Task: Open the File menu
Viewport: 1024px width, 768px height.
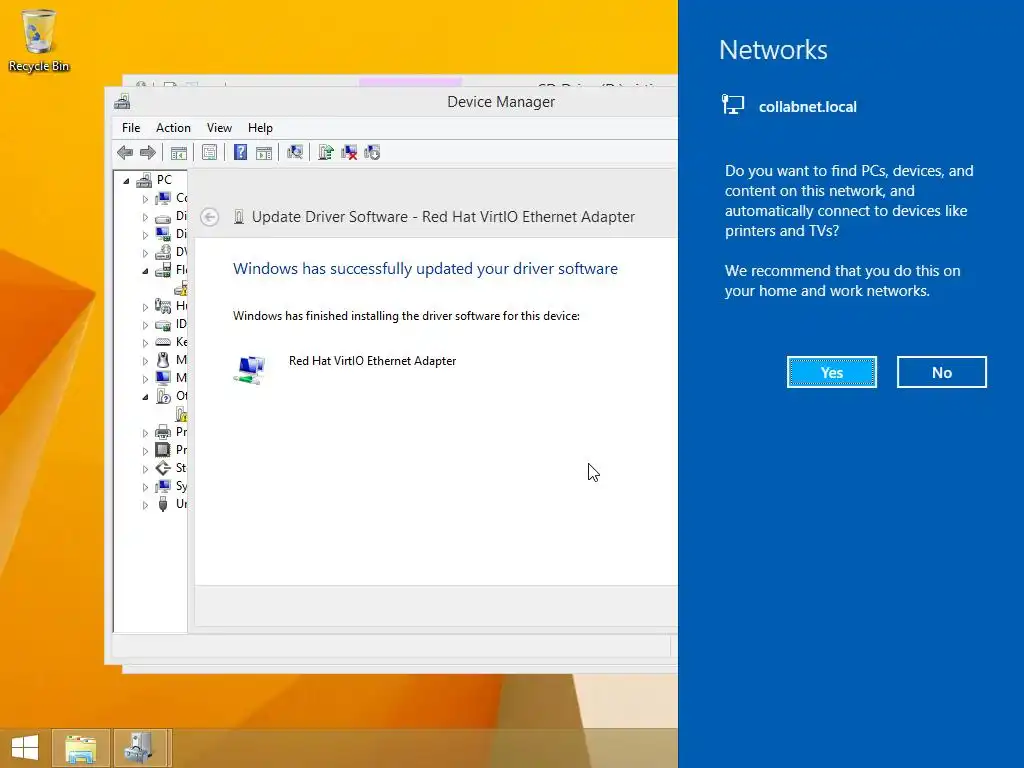Action: tap(131, 128)
